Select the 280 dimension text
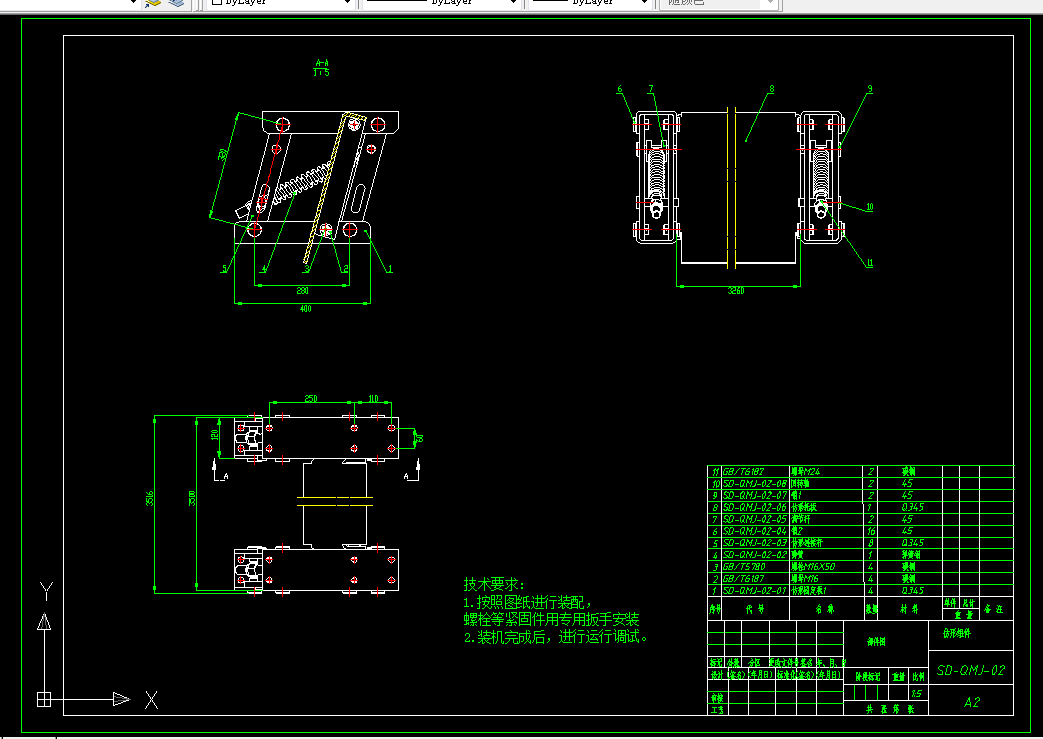 coord(302,291)
